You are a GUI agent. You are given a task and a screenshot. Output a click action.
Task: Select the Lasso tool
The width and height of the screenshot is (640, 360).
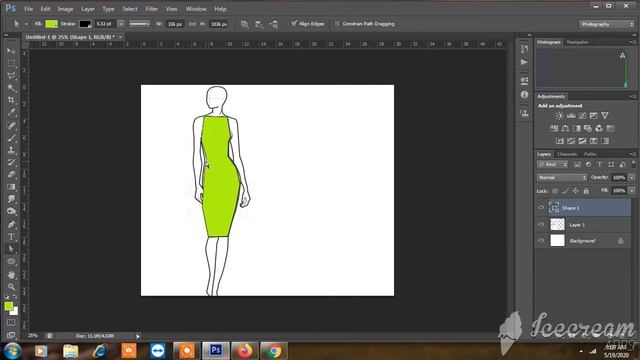[11, 76]
